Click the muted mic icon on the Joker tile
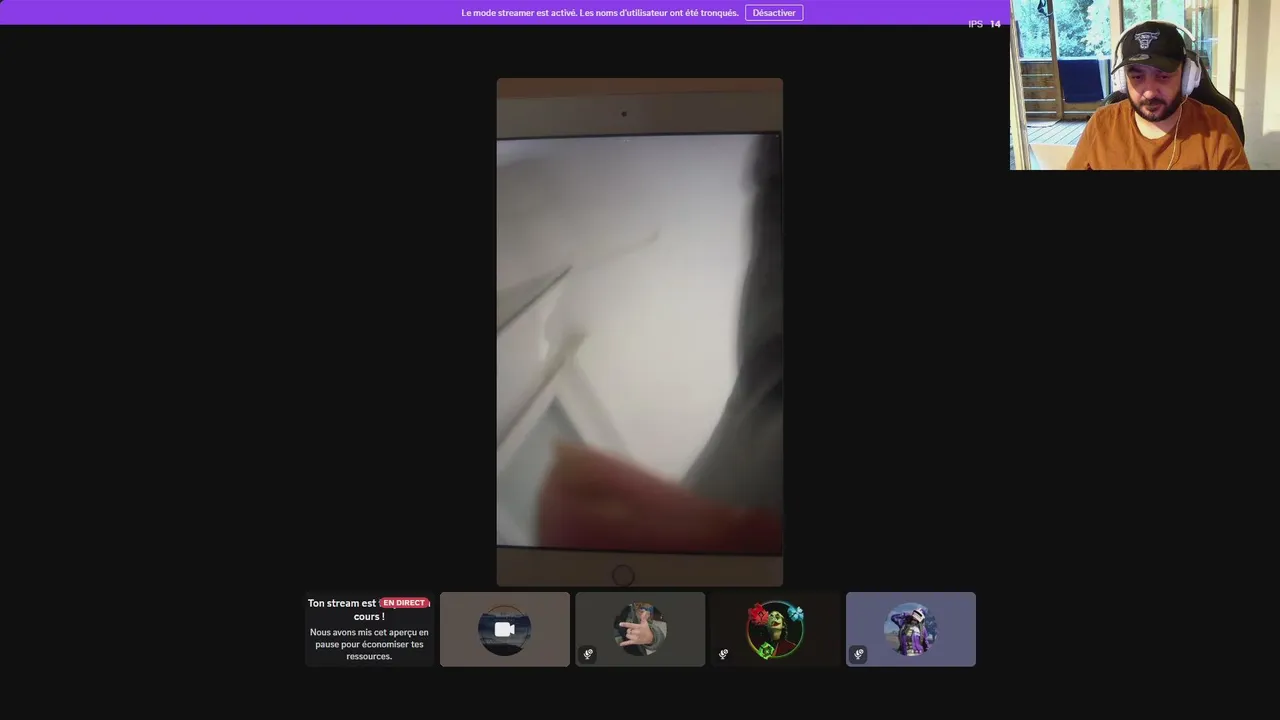This screenshot has width=1280, height=720. coord(723,654)
